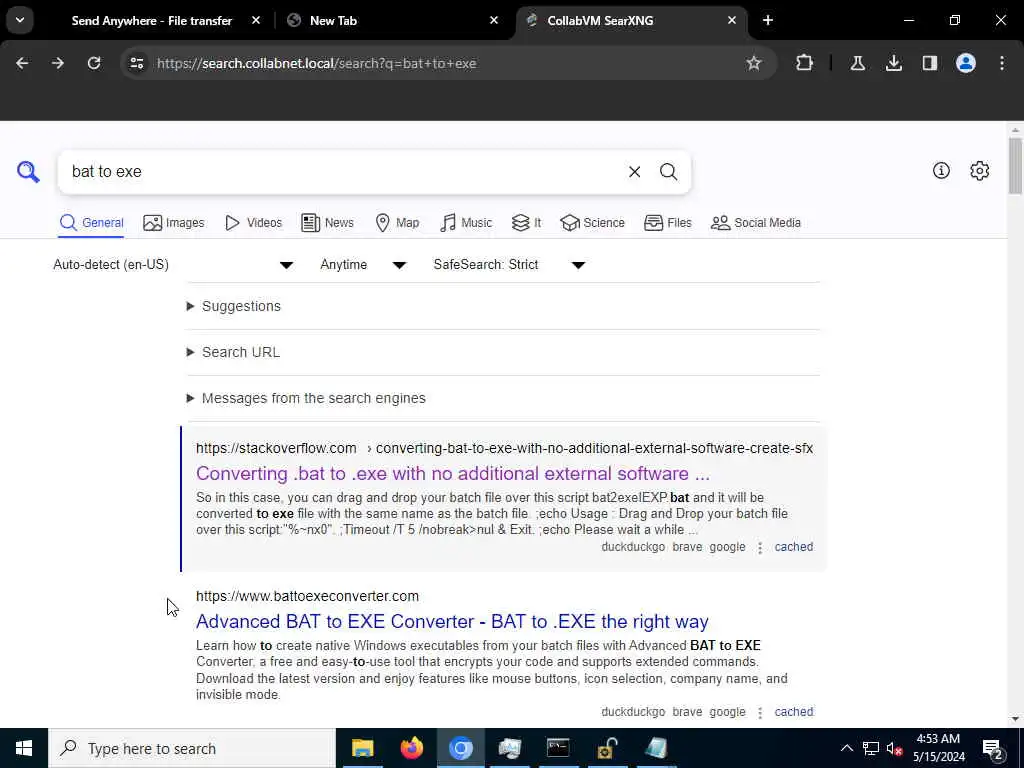
Task: Switch to Images category
Action: (x=174, y=223)
